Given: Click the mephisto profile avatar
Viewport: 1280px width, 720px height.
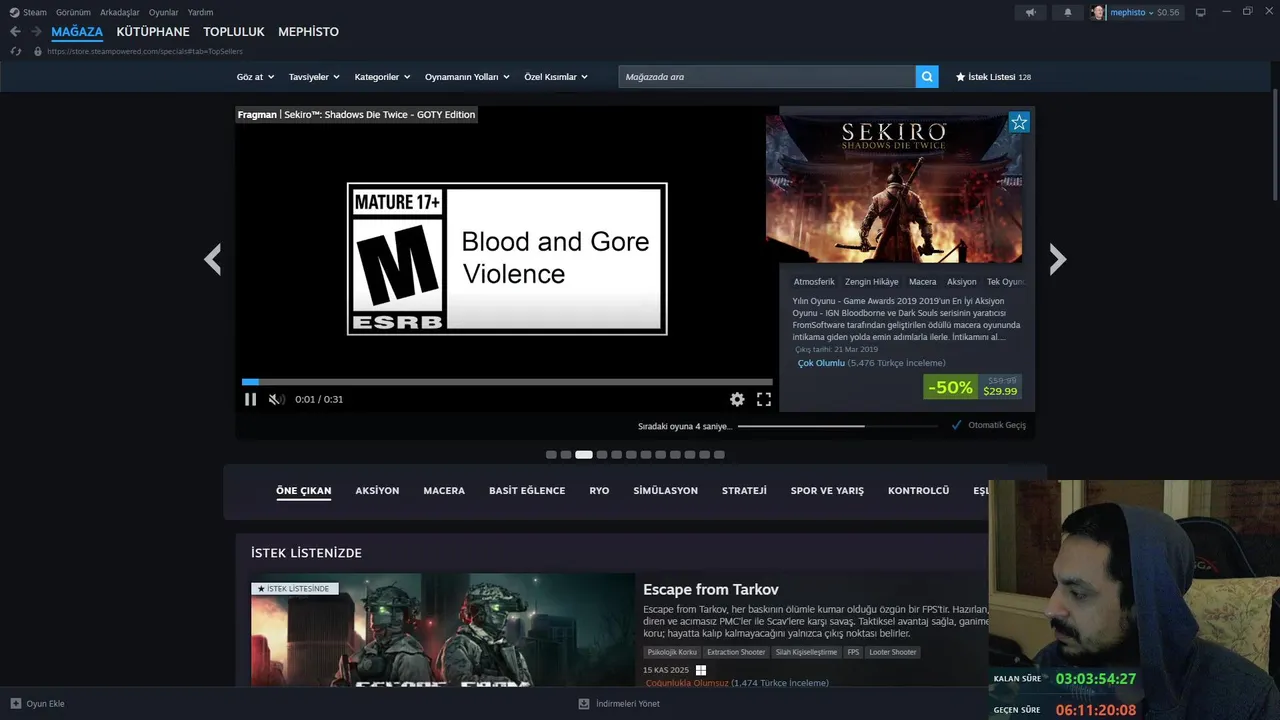Looking at the screenshot, I should pyautogui.click(x=1098, y=12).
